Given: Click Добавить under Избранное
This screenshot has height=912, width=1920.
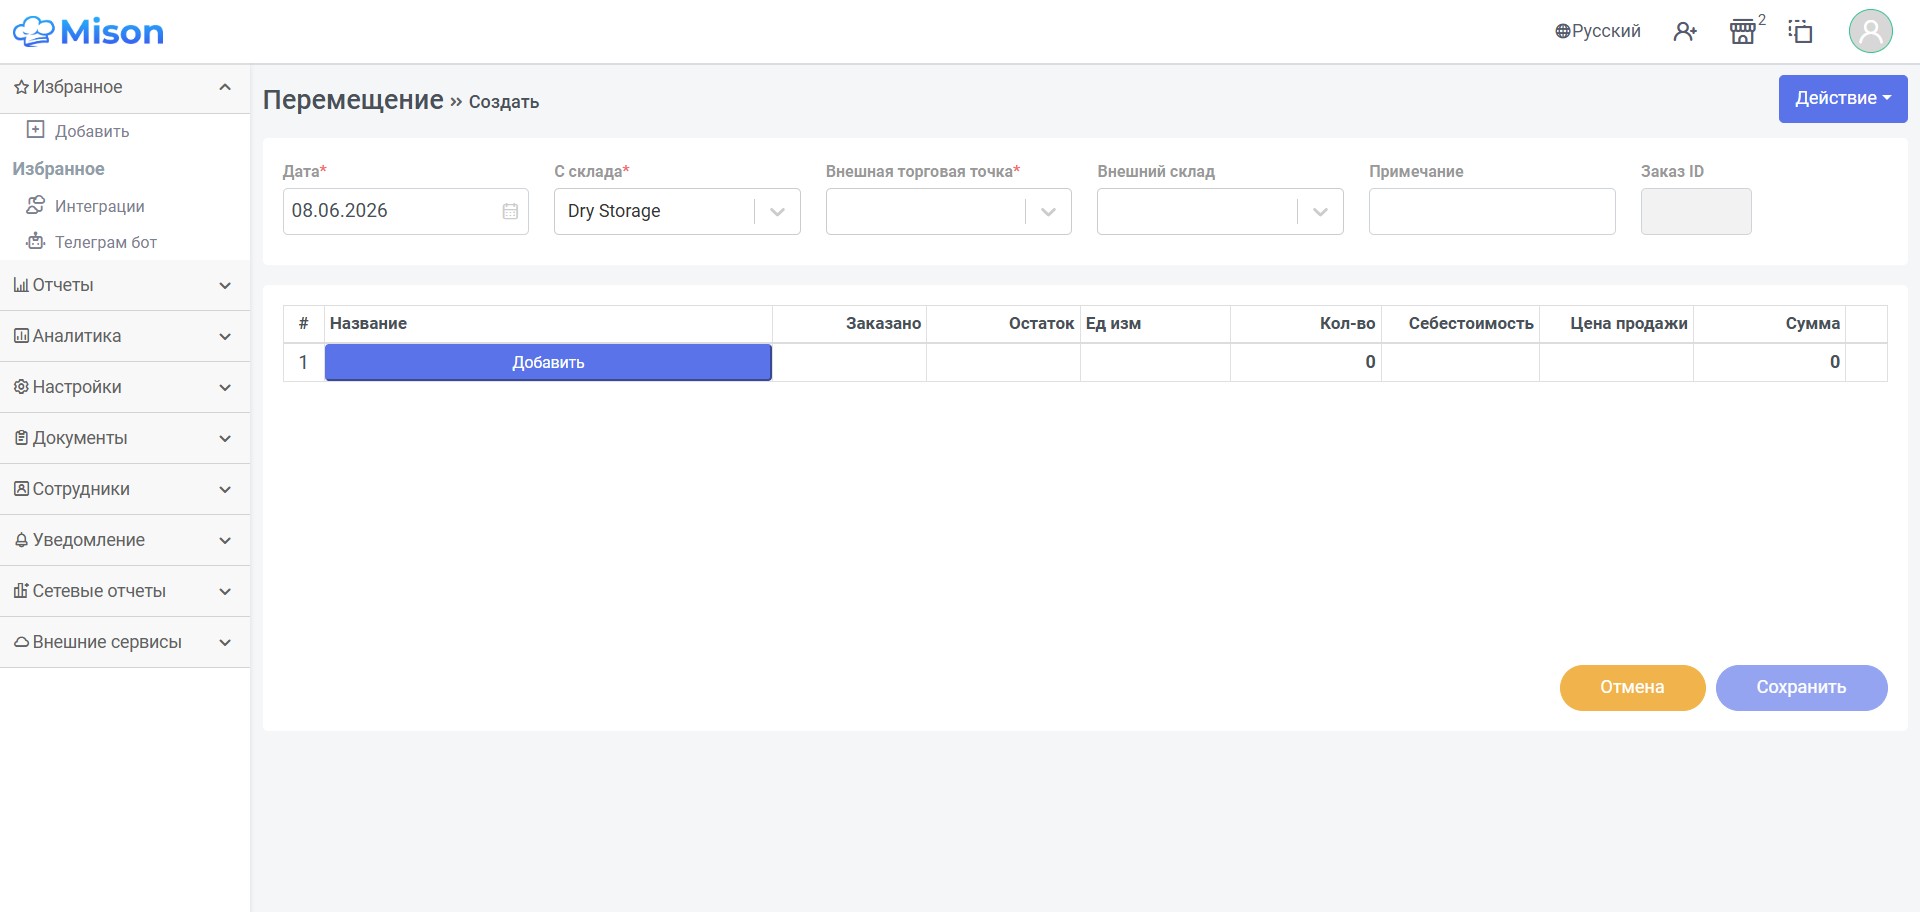Looking at the screenshot, I should tap(91, 131).
